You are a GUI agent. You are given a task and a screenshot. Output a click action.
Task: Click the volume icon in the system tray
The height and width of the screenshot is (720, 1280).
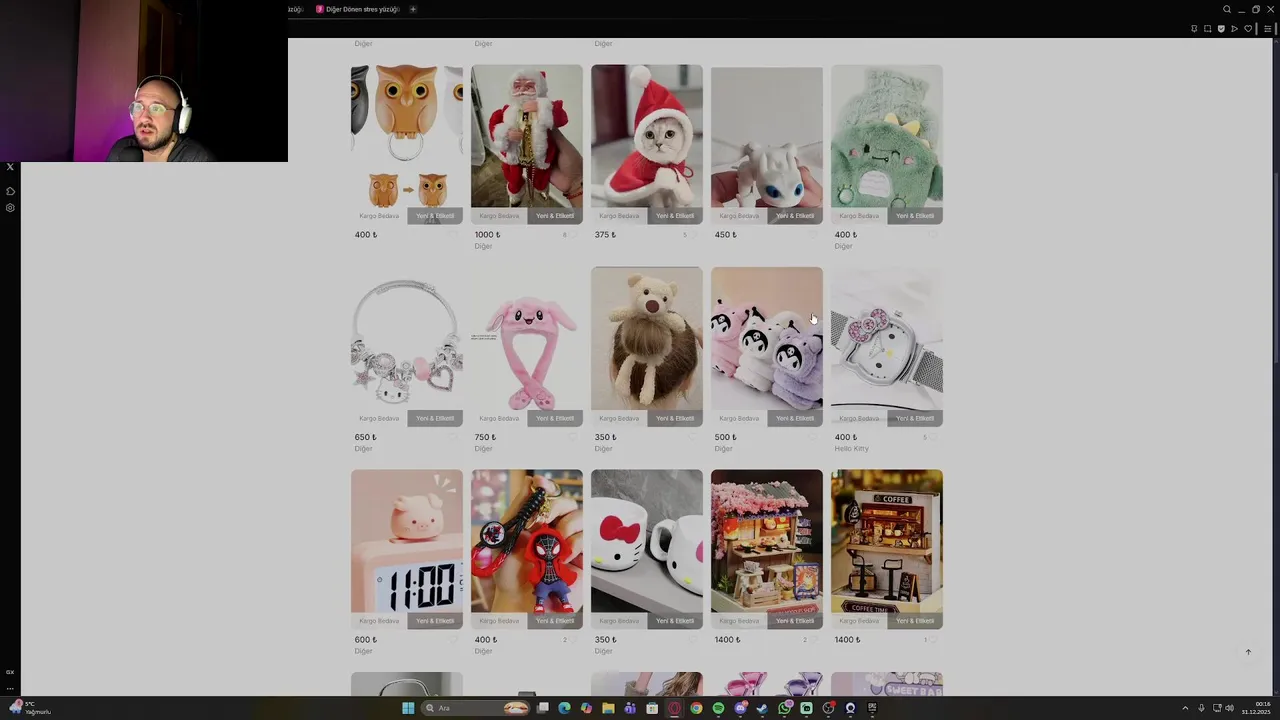point(1229,708)
